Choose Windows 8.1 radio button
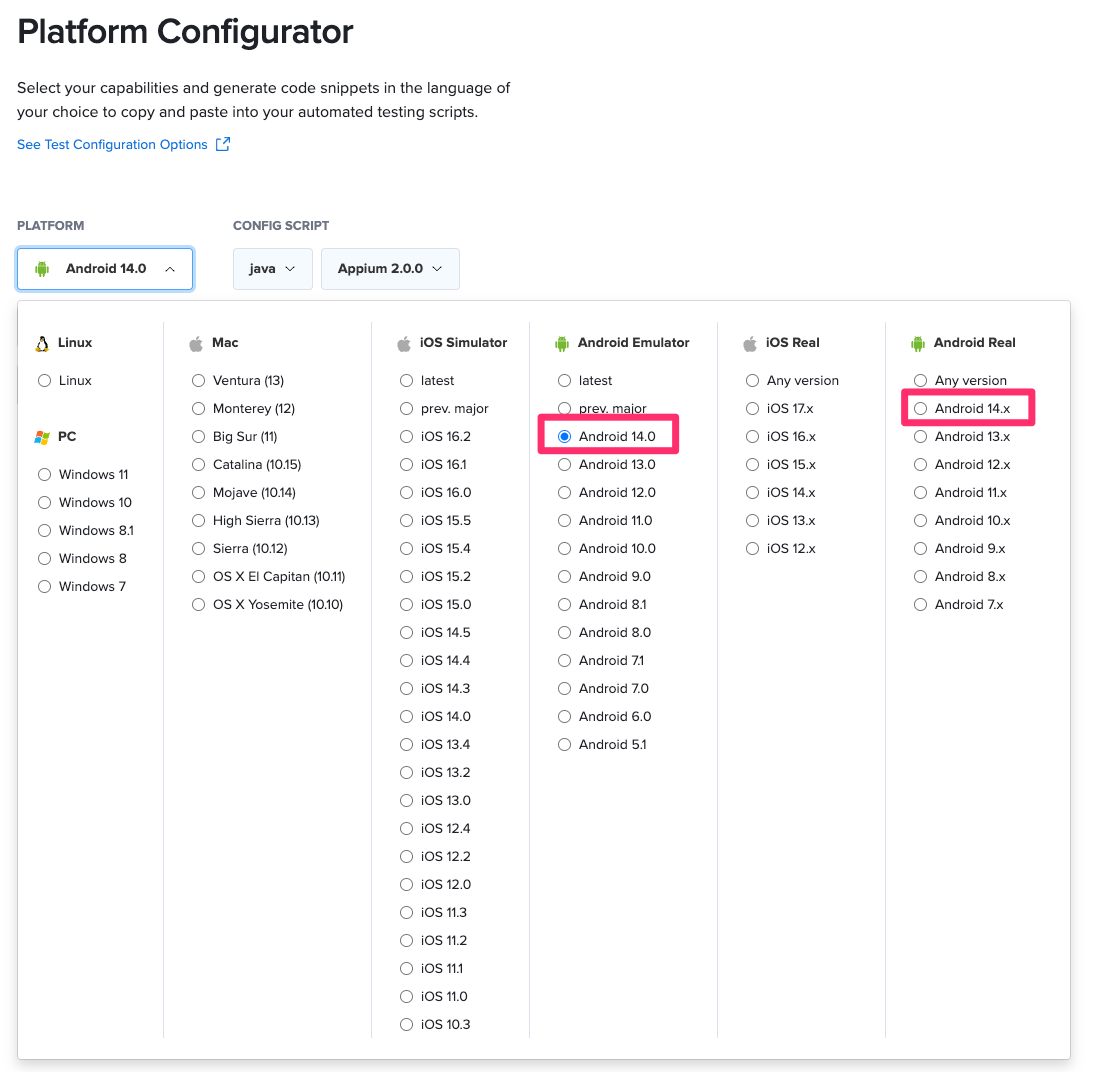This screenshot has width=1100, height=1079. 45,530
